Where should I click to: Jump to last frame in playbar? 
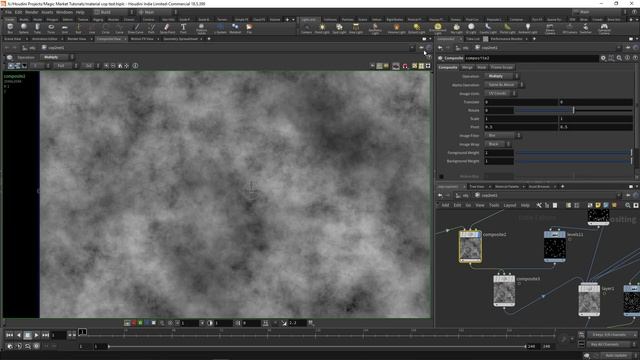(46, 335)
